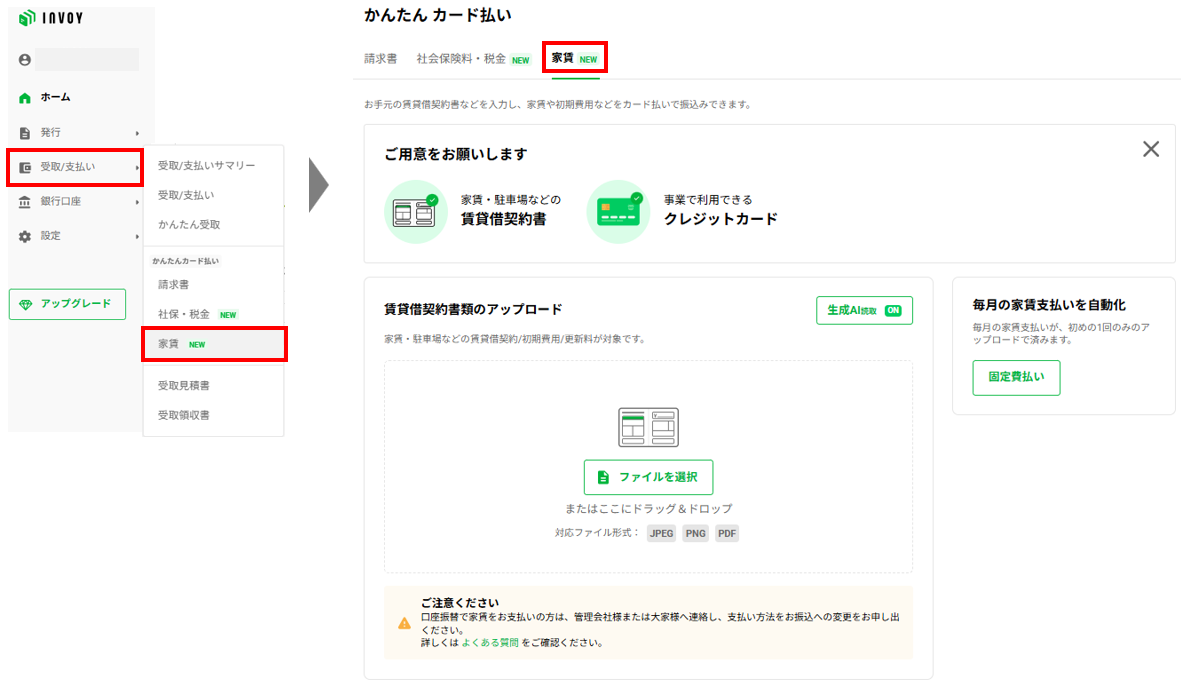Close the ご用意をお願いします panel
The image size is (1181, 685).
1151,149
